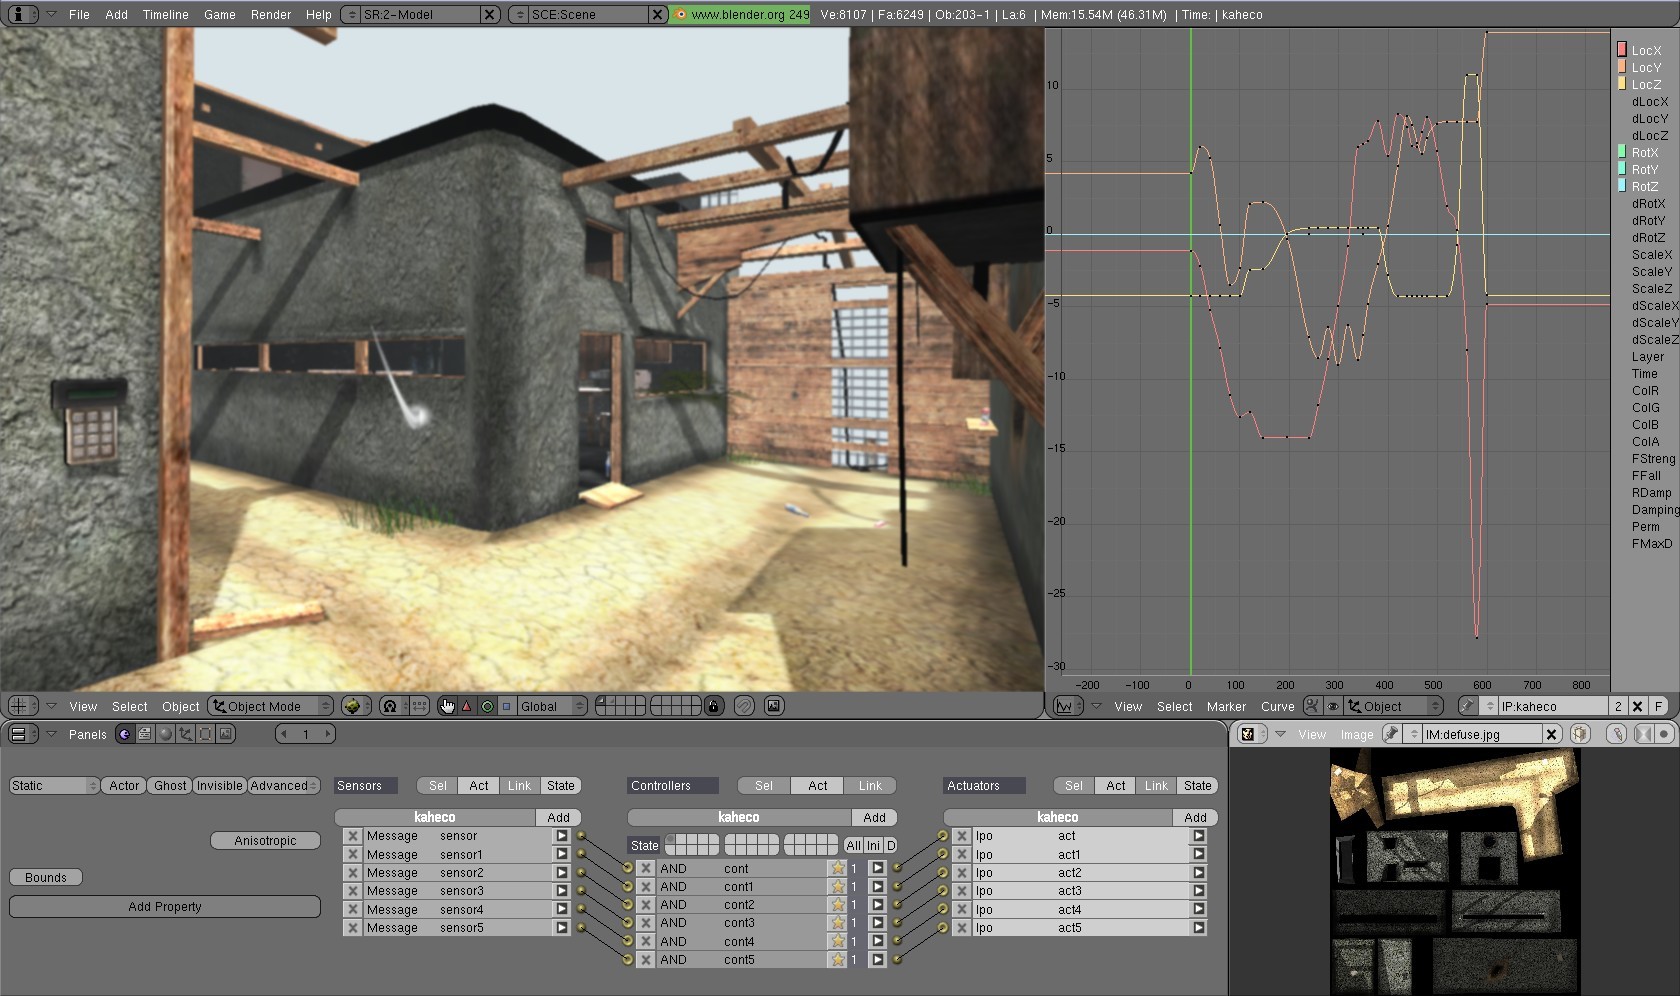Click the Add Property button
The width and height of the screenshot is (1680, 996).
point(165,907)
